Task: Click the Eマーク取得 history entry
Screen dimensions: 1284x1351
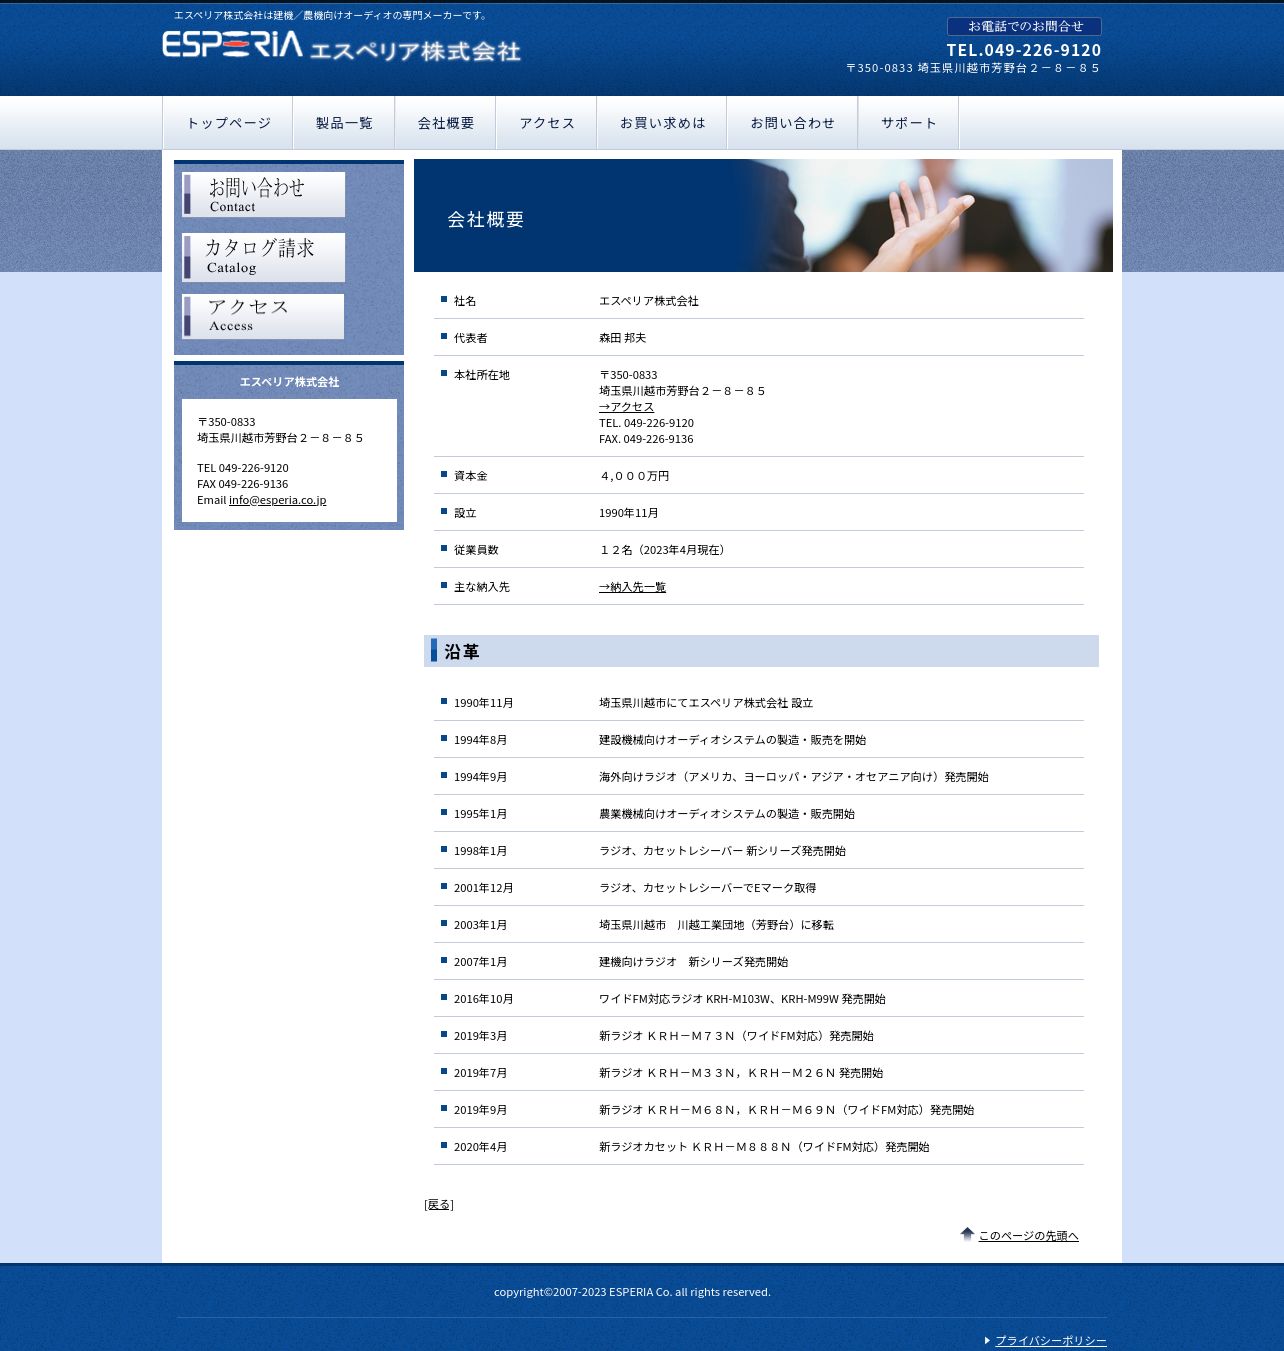Action: 707,888
